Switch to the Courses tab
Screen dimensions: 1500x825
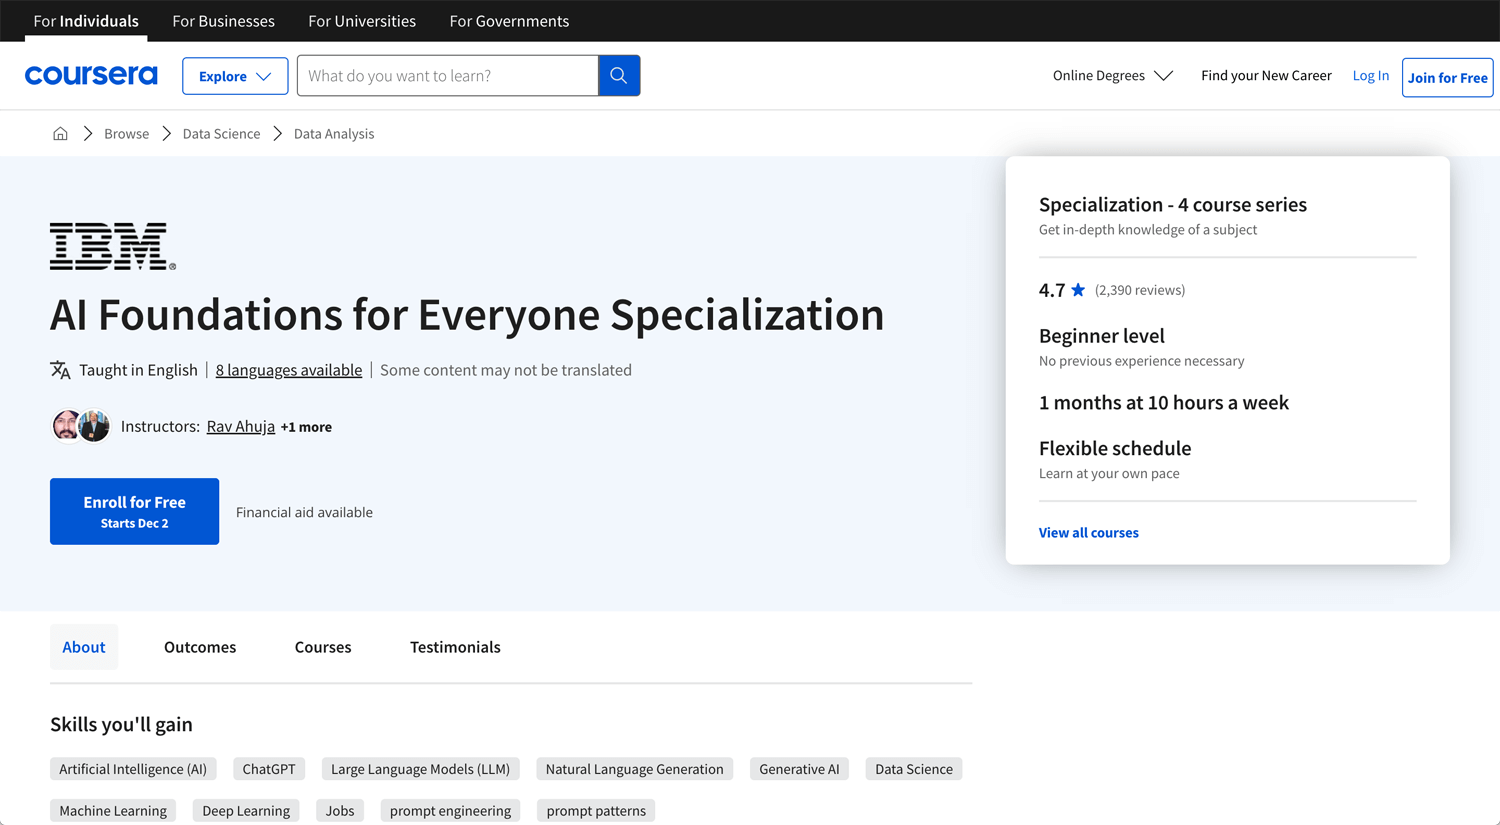323,647
